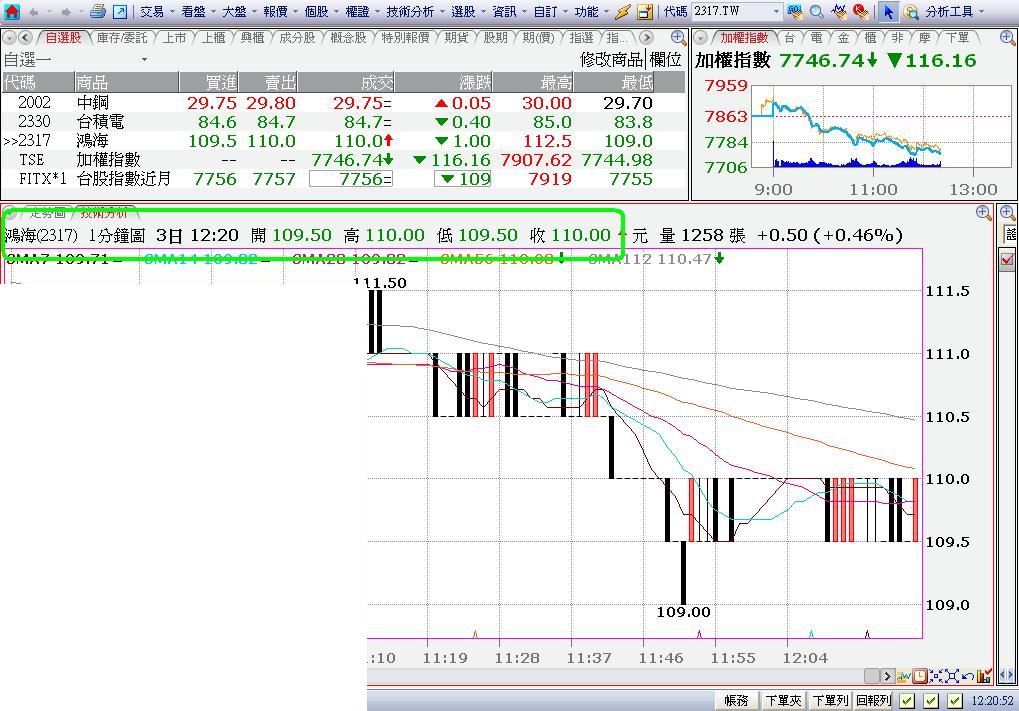This screenshot has height=711, width=1019.
Task: Switch to the 下單 tab in index panel
Action: tap(957, 38)
